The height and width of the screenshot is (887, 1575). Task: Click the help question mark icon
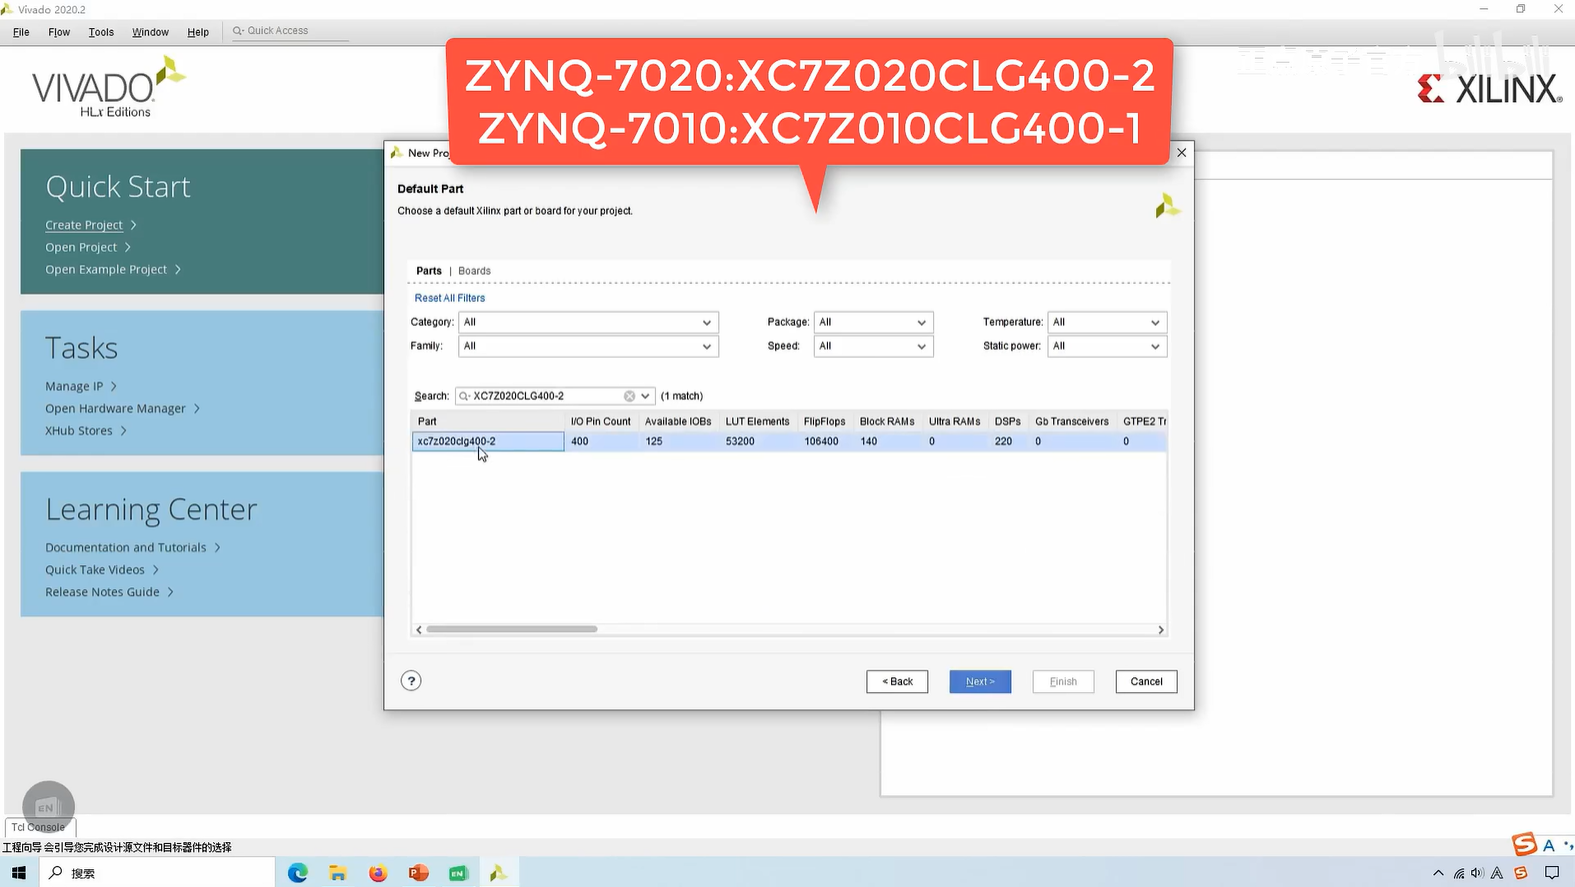click(411, 681)
